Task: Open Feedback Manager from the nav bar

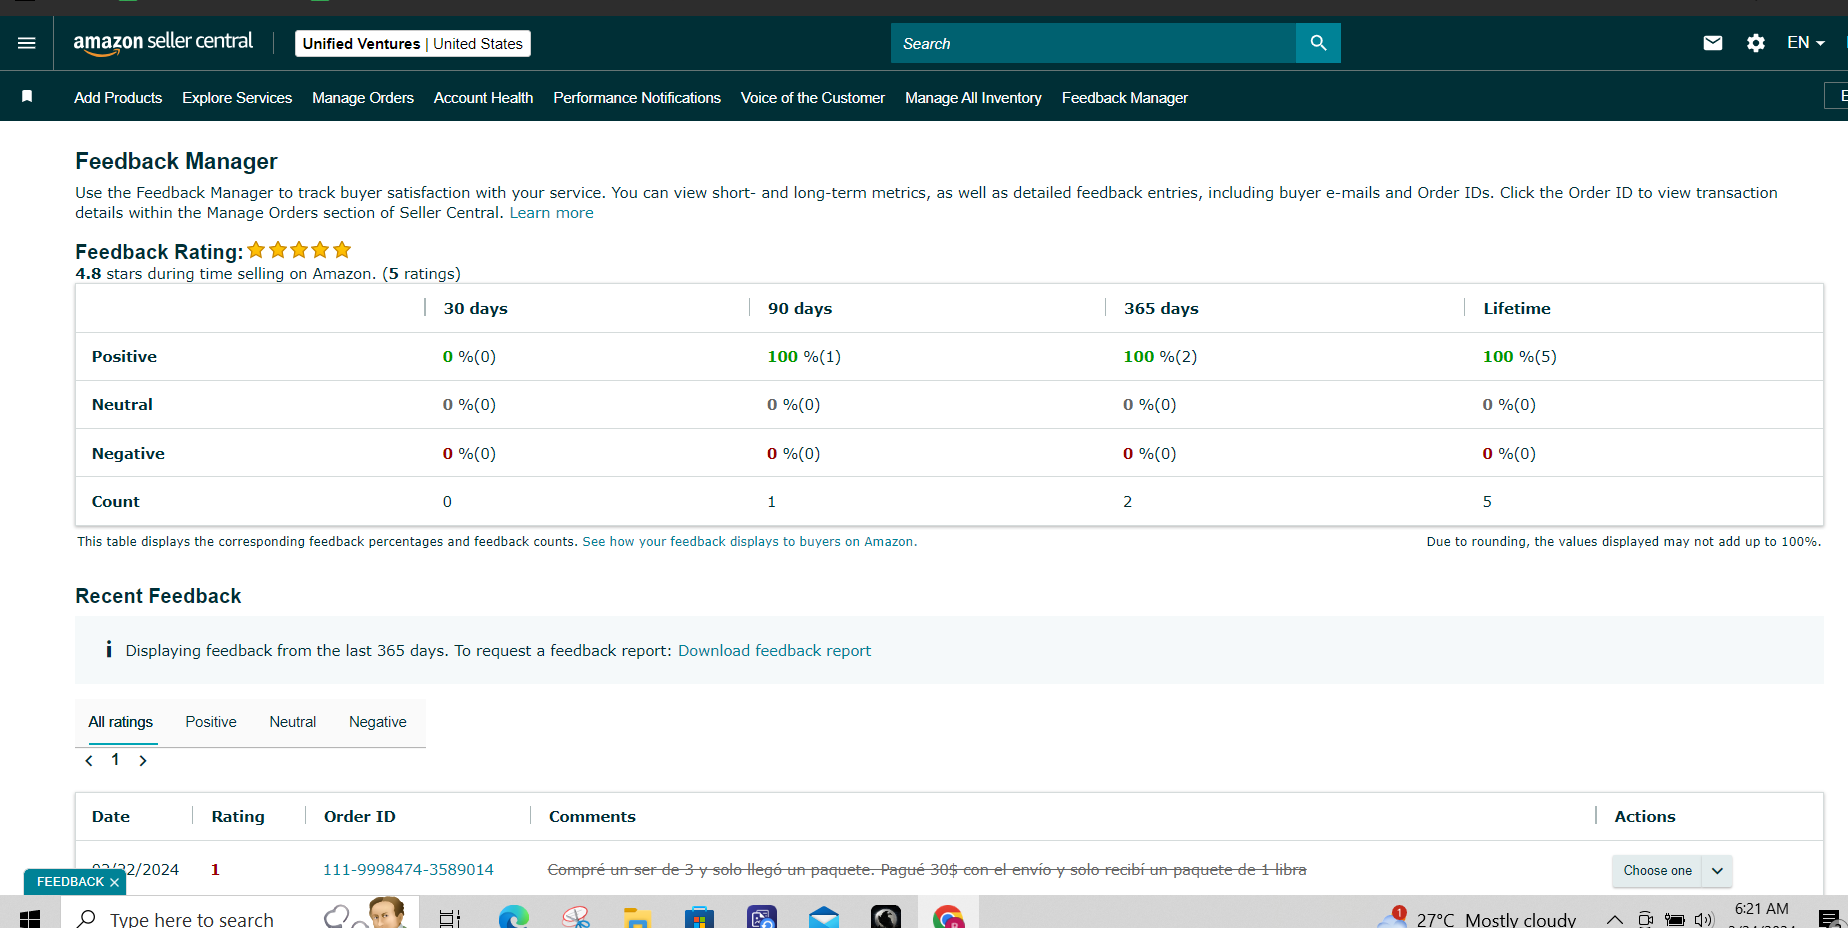Action: [1125, 98]
